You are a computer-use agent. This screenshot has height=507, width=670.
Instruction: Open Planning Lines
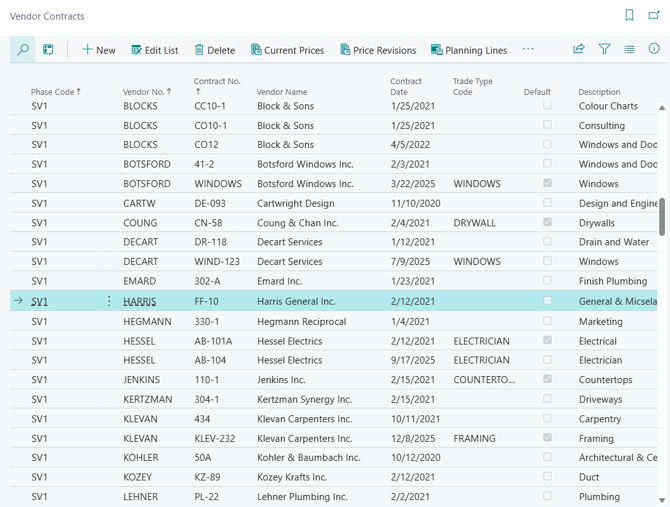[469, 50]
